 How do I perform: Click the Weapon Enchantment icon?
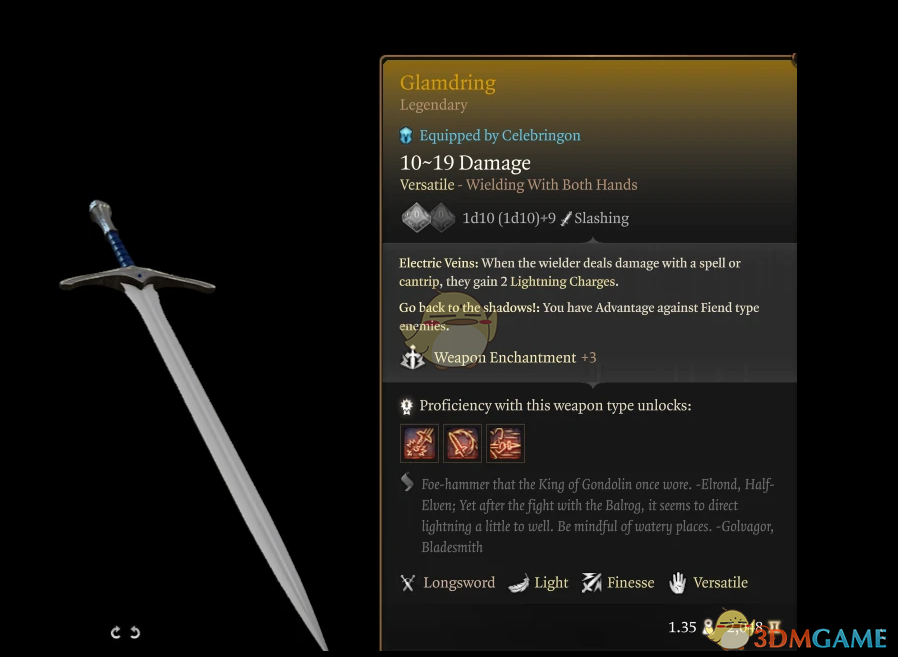(x=412, y=358)
